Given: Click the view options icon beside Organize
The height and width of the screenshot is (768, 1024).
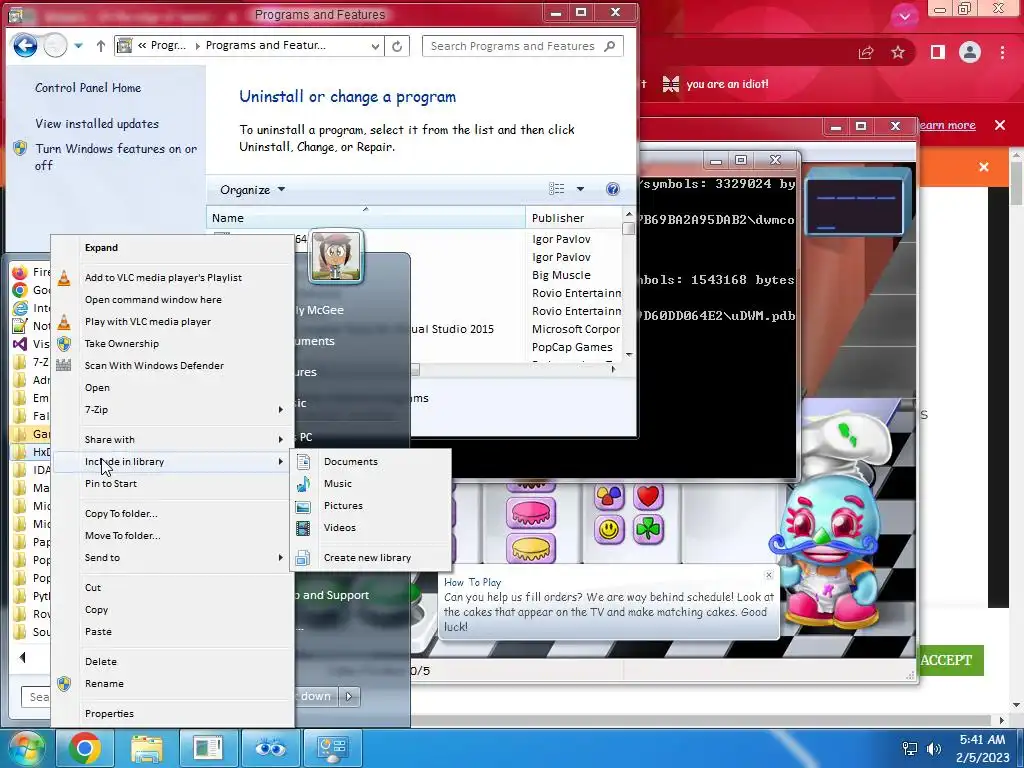Looking at the screenshot, I should pos(556,189).
